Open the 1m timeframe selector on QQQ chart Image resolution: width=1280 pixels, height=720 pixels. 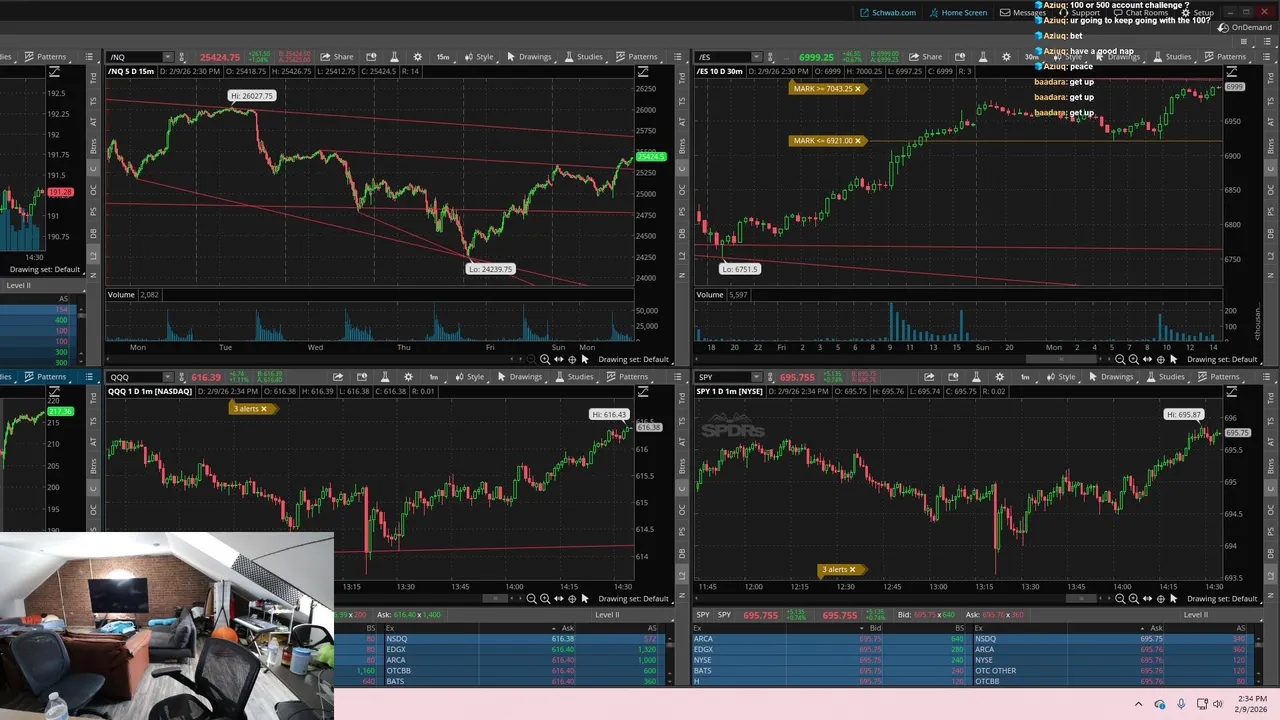(x=434, y=377)
